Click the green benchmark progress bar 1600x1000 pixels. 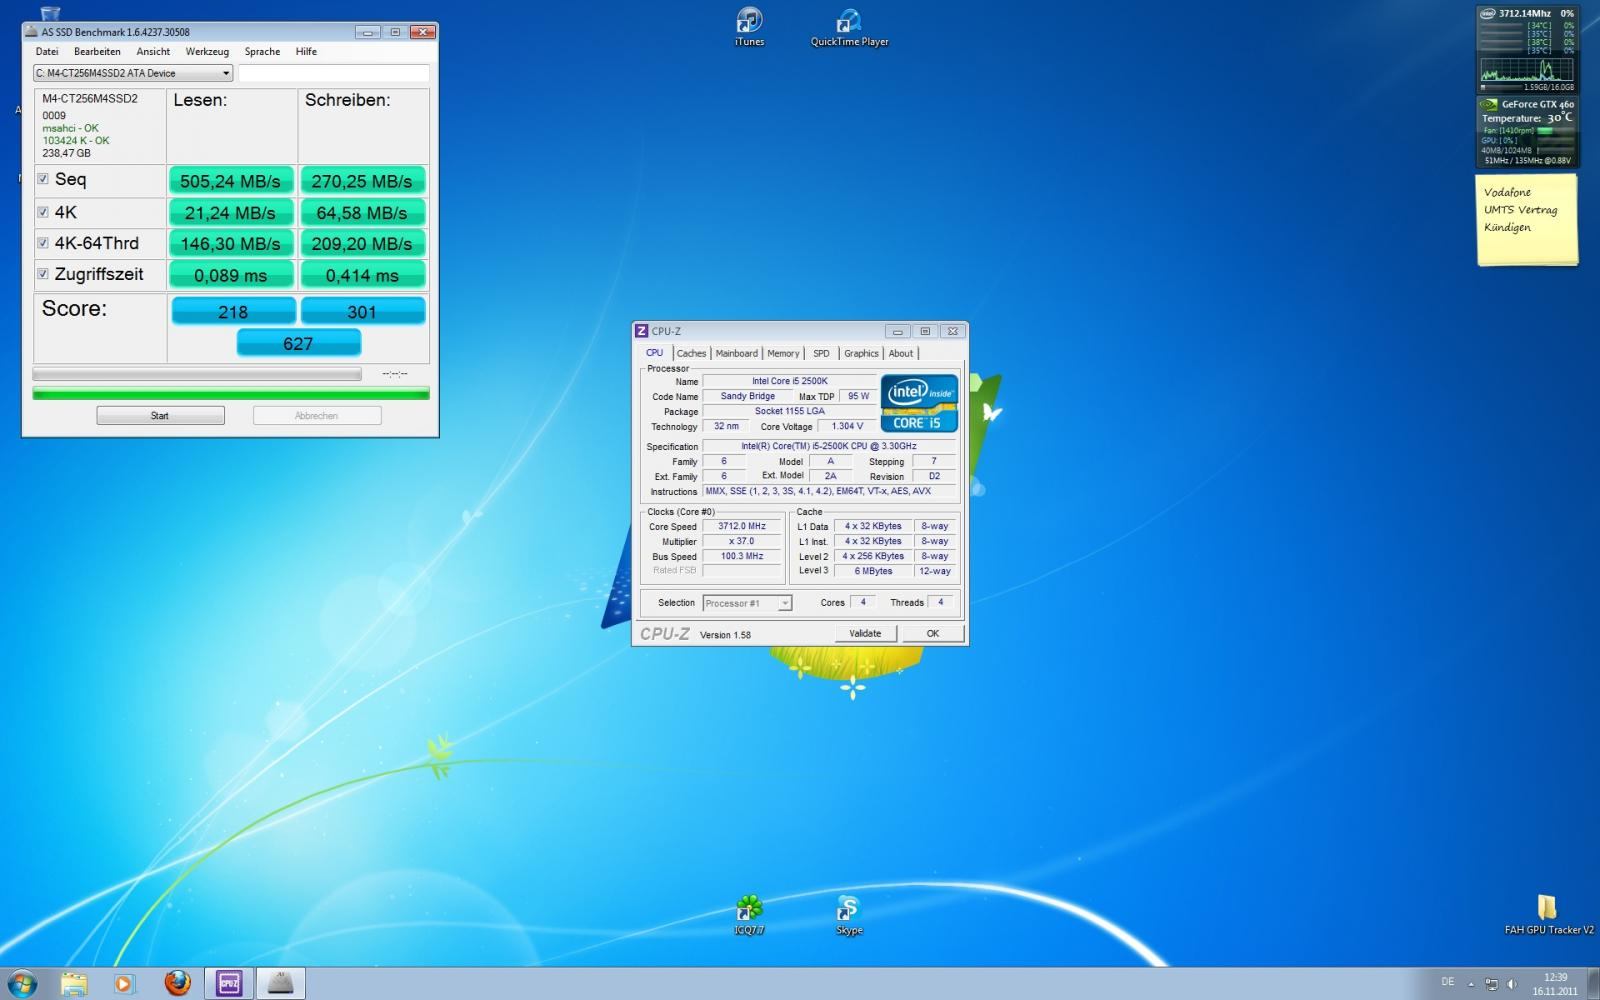pyautogui.click(x=231, y=394)
